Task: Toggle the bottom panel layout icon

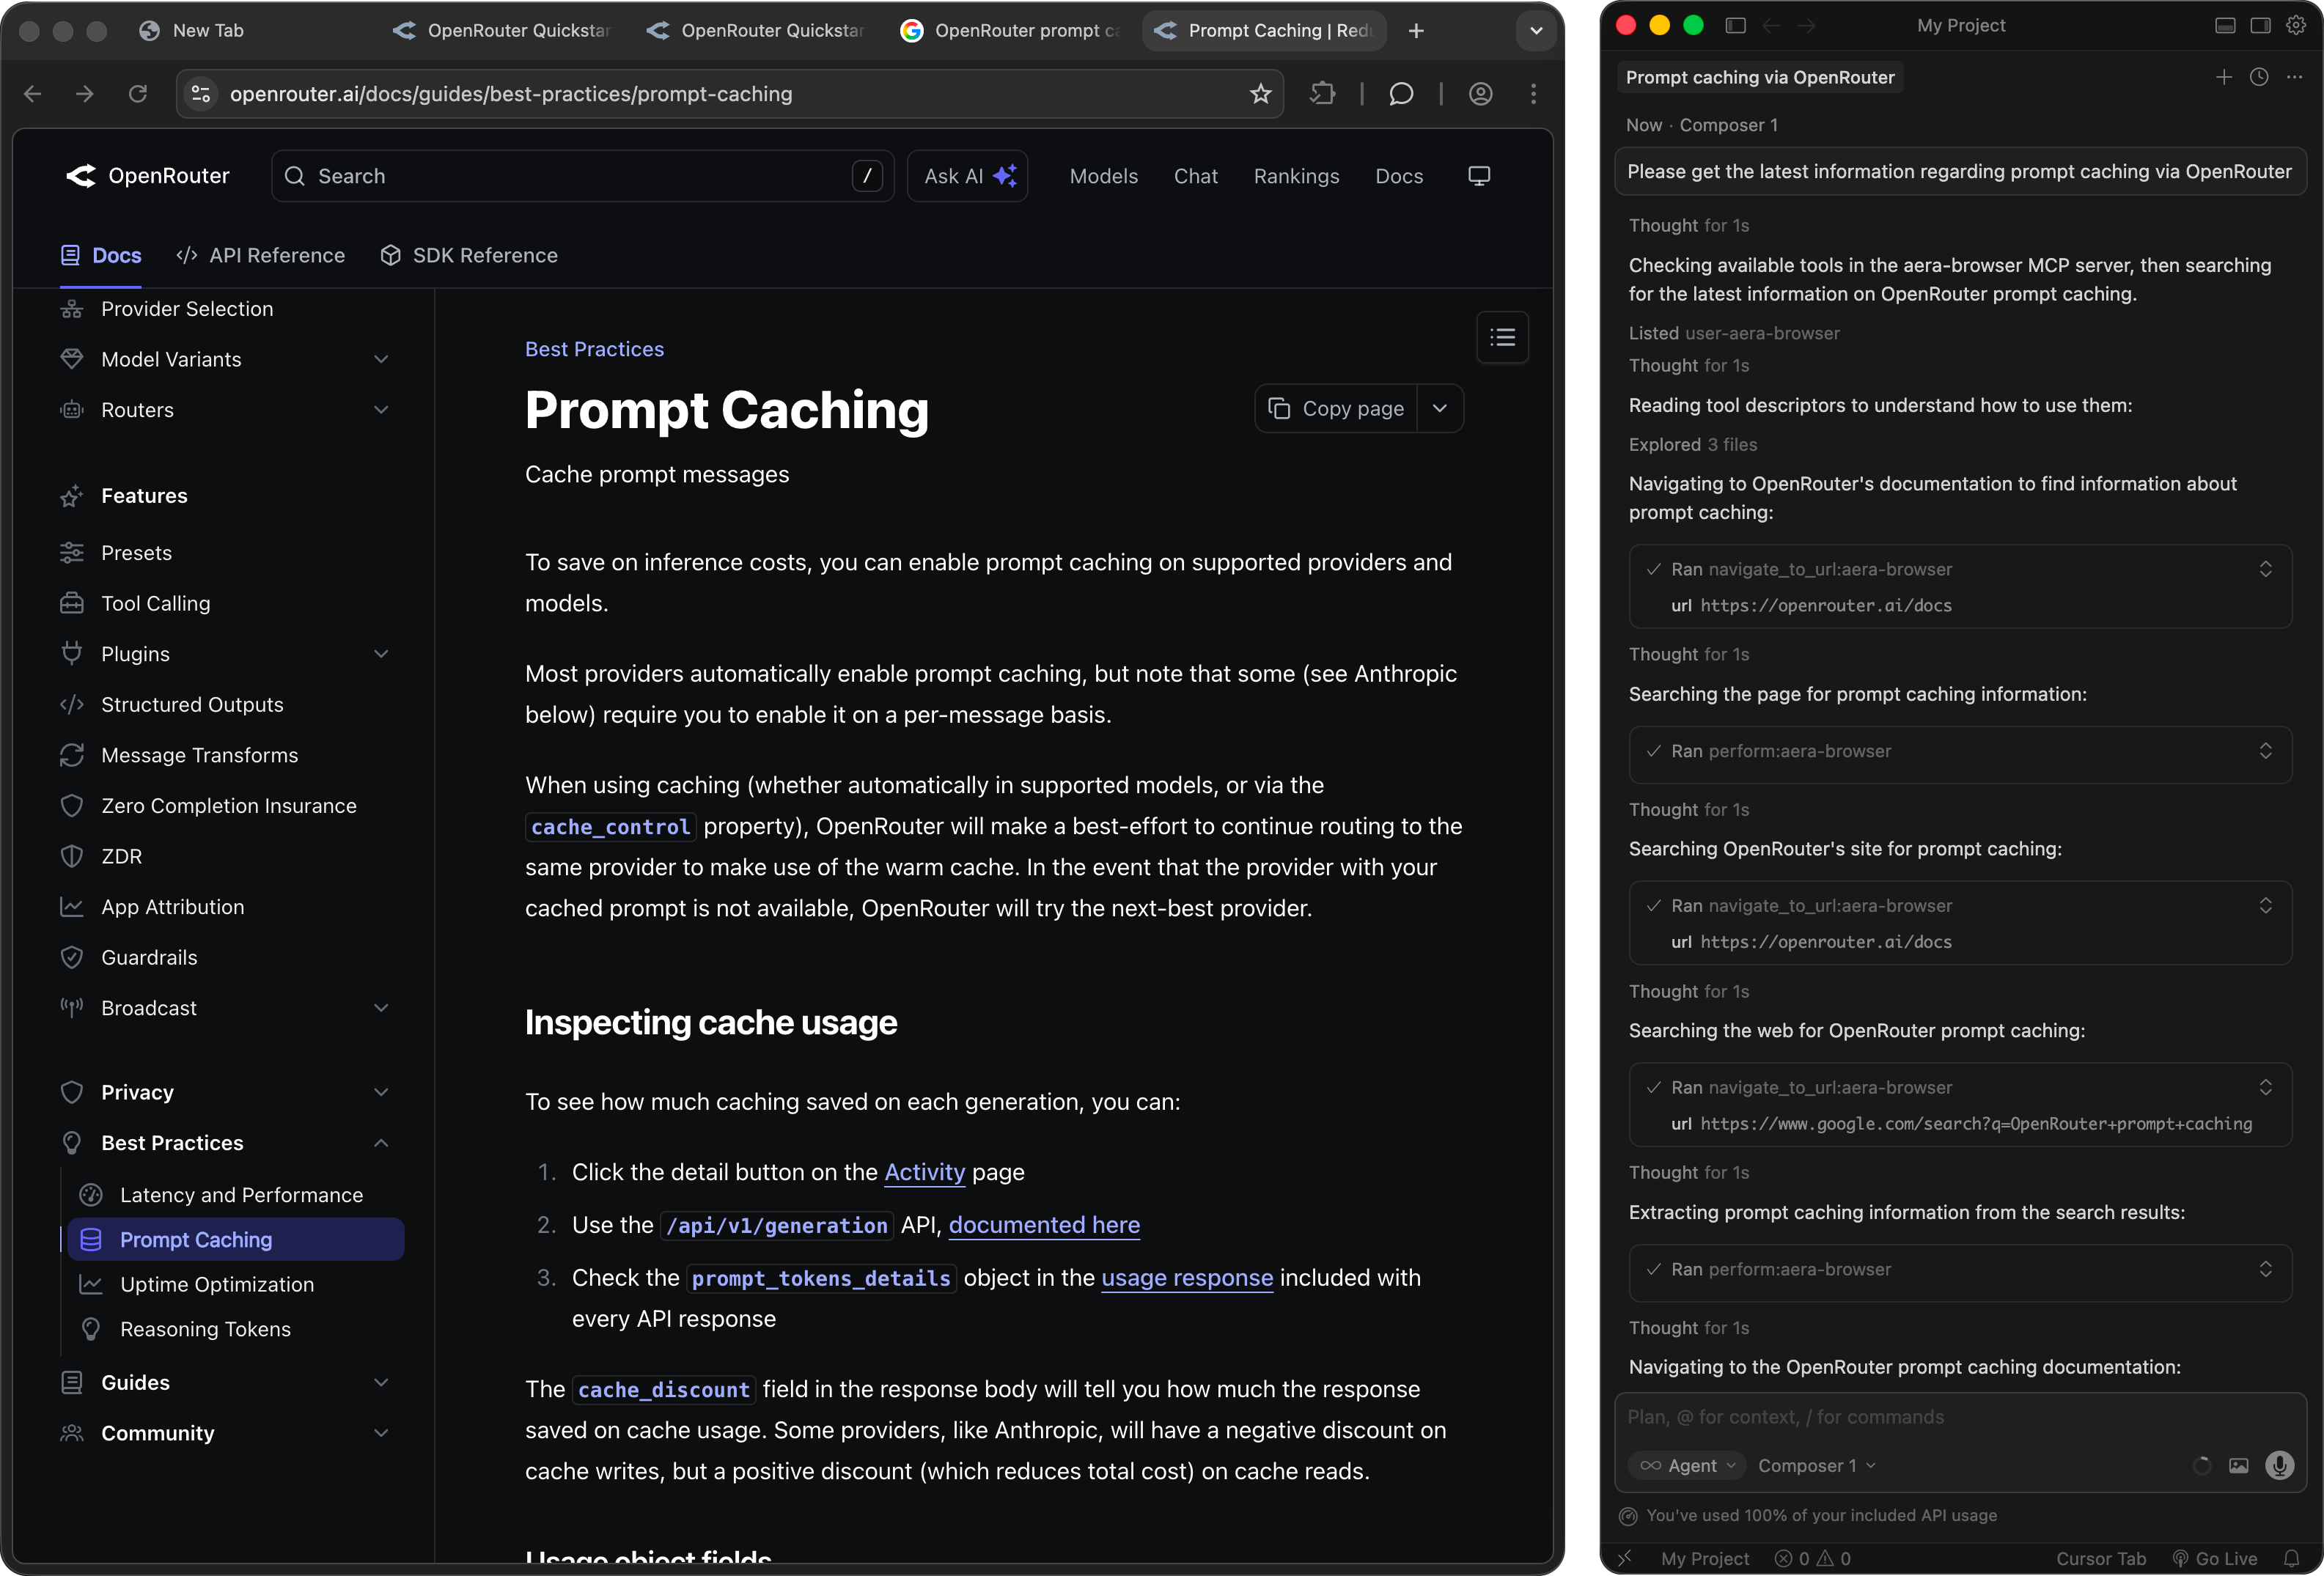Action: (2225, 25)
